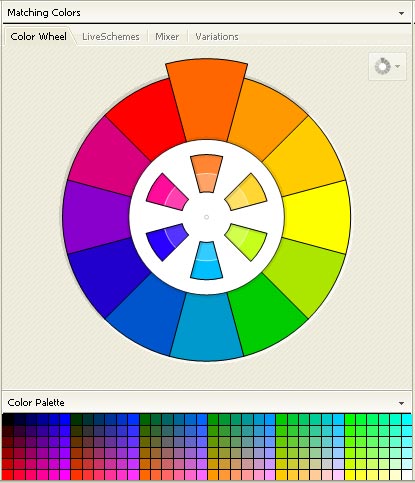This screenshot has height=483, width=415.
Task: Open the Color Palette panel menu arrow
Action: 402,403
